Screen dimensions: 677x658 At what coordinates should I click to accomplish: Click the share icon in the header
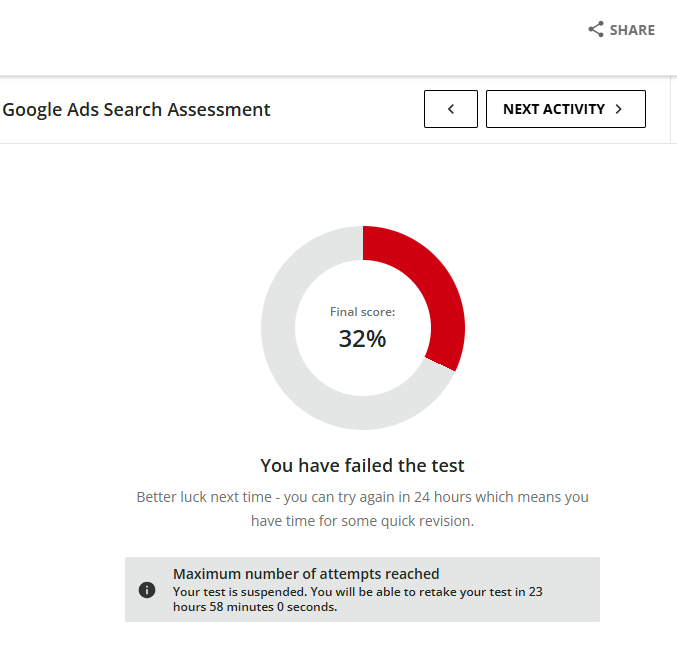point(596,29)
